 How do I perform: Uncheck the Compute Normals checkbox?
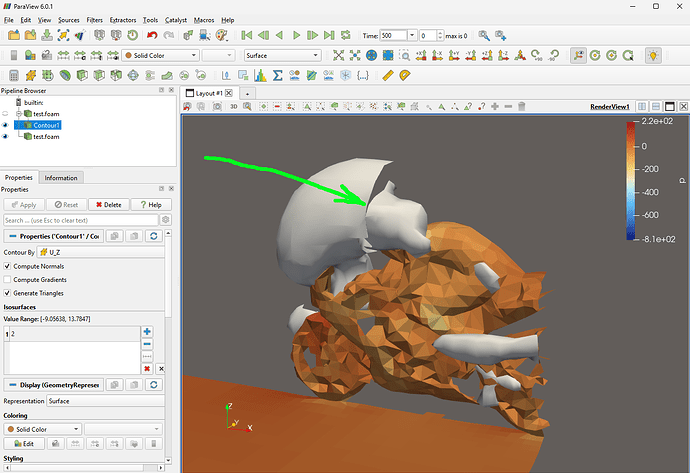click(x=8, y=265)
